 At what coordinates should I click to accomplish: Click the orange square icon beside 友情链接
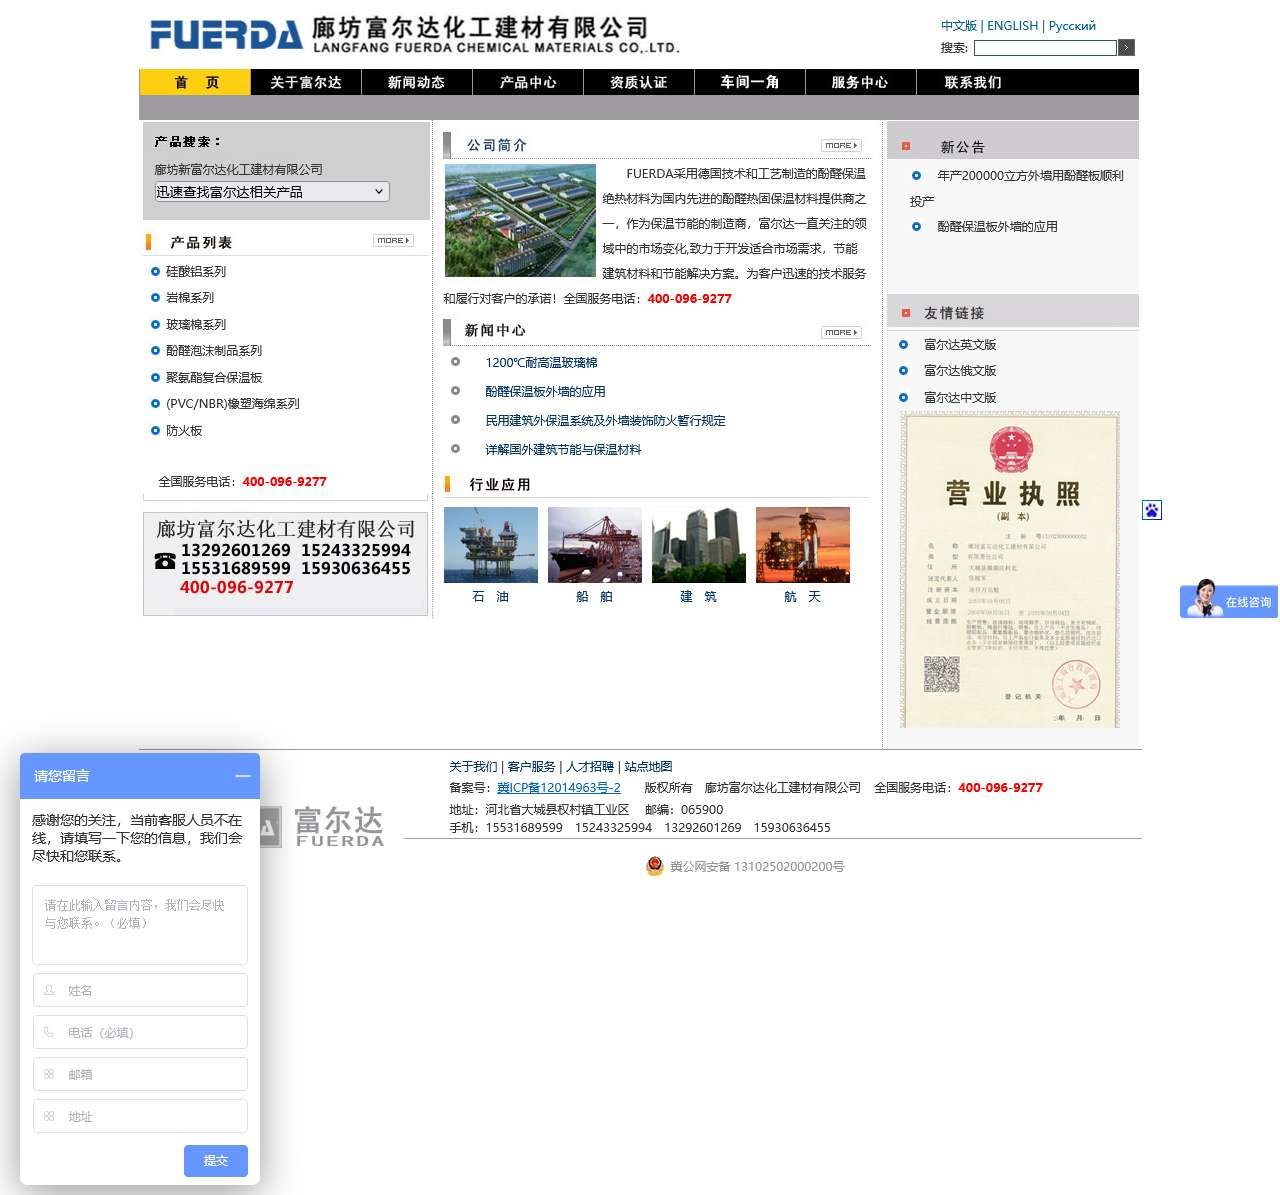click(906, 311)
